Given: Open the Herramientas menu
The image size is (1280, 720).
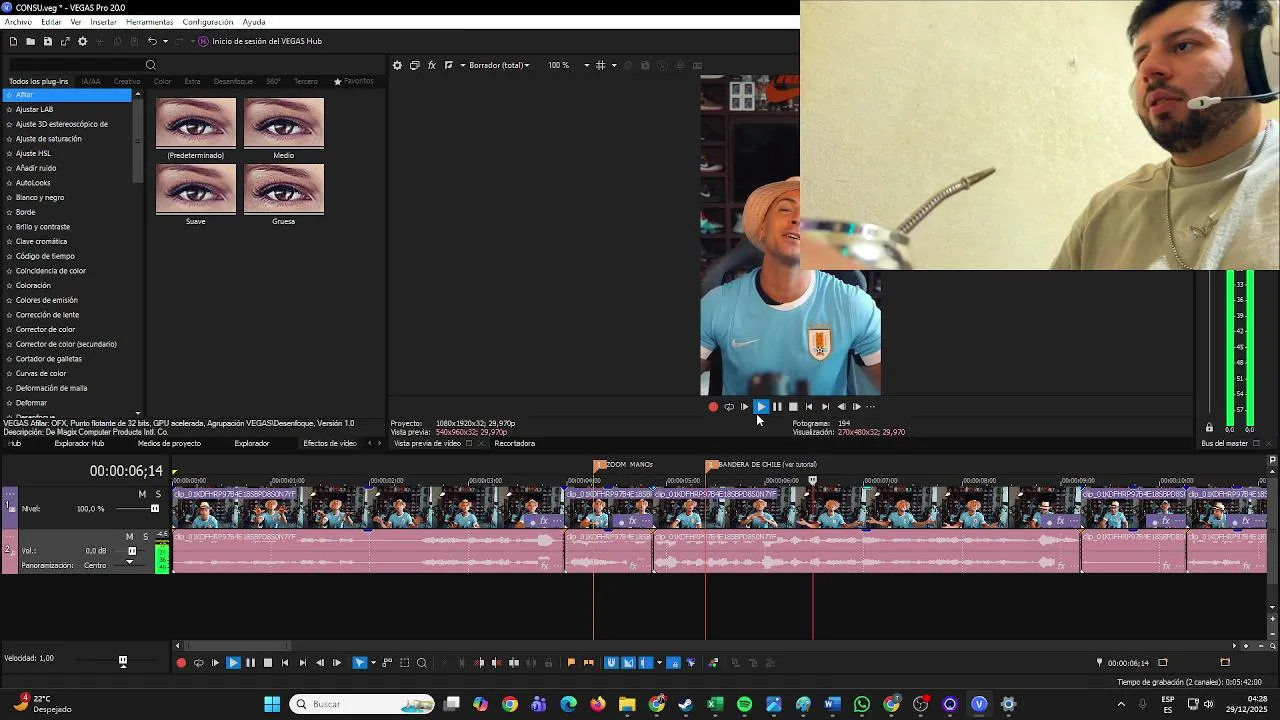Looking at the screenshot, I should [149, 22].
